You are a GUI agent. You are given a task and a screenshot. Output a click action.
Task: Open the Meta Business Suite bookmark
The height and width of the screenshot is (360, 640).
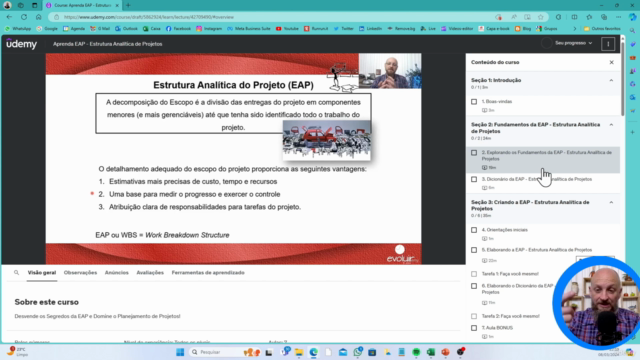click(249, 29)
